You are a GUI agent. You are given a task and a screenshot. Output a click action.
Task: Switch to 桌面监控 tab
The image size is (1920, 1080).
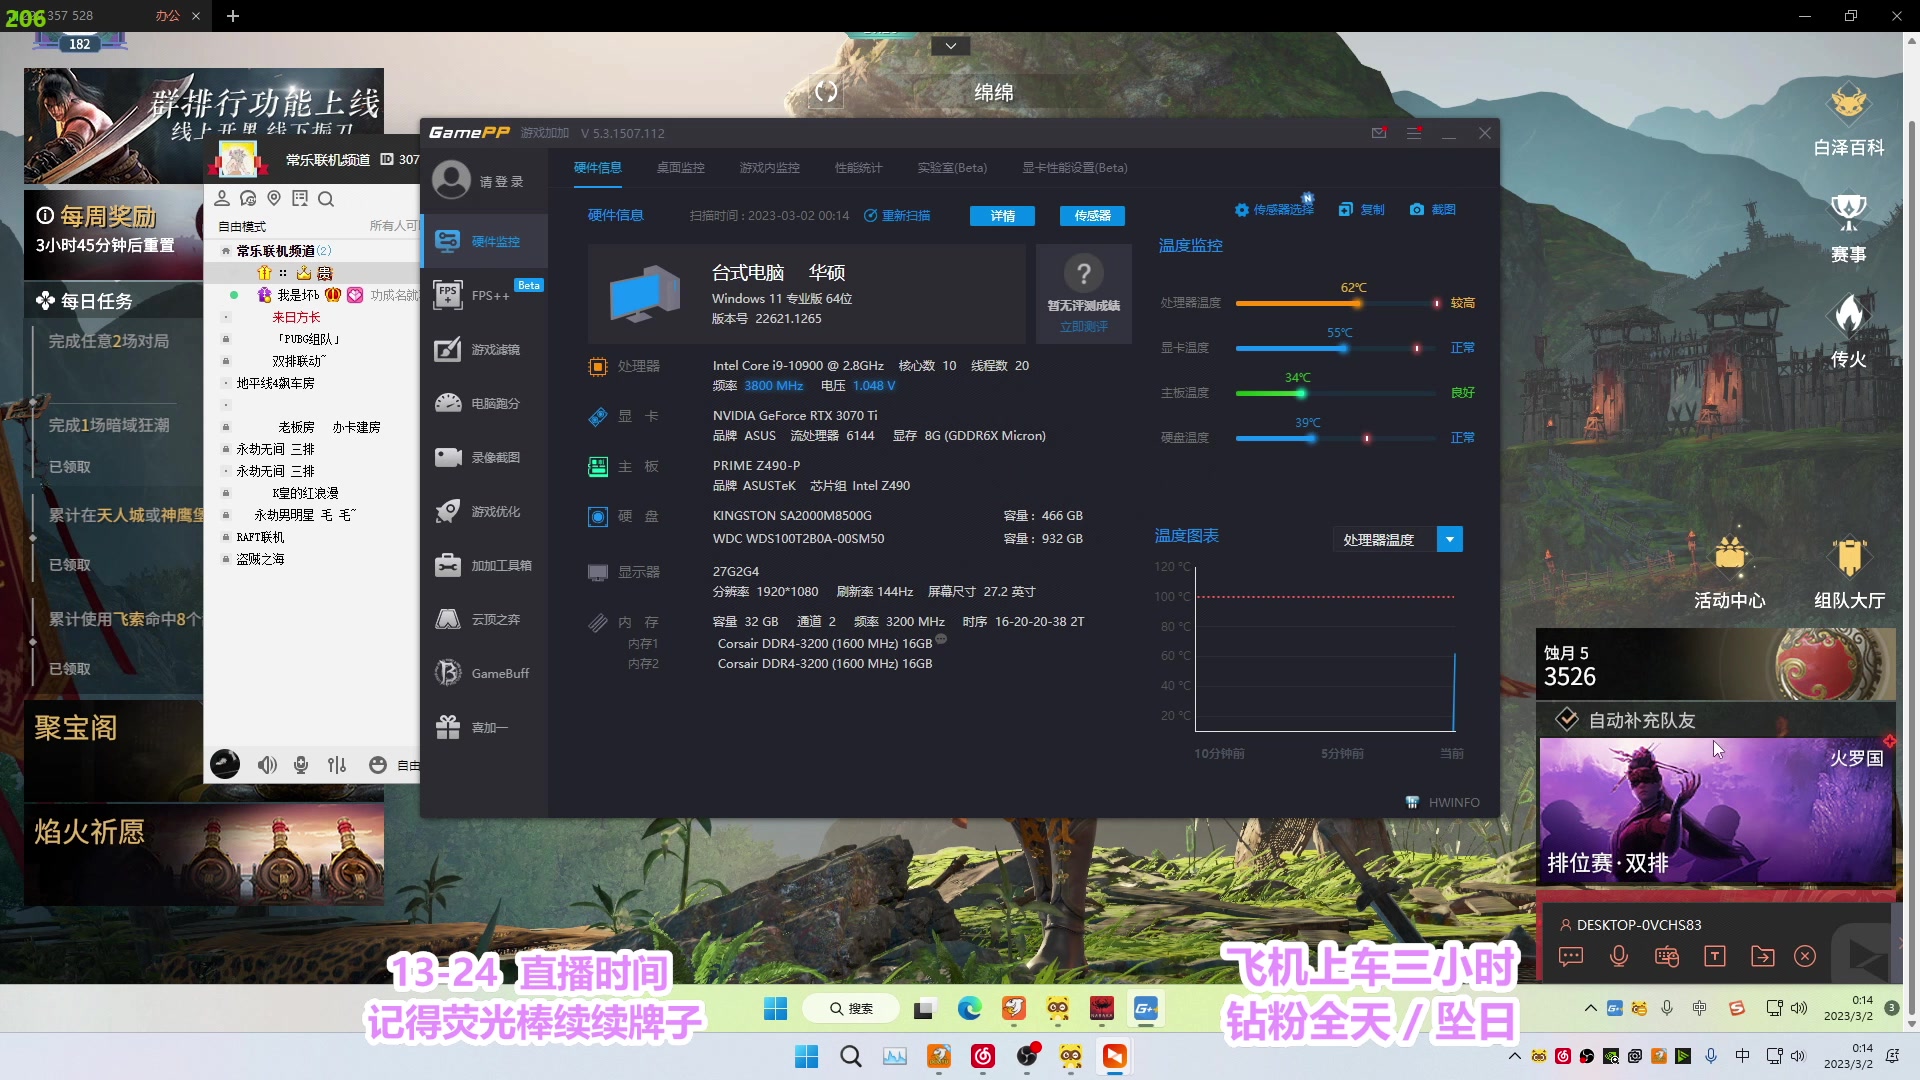pyautogui.click(x=681, y=167)
